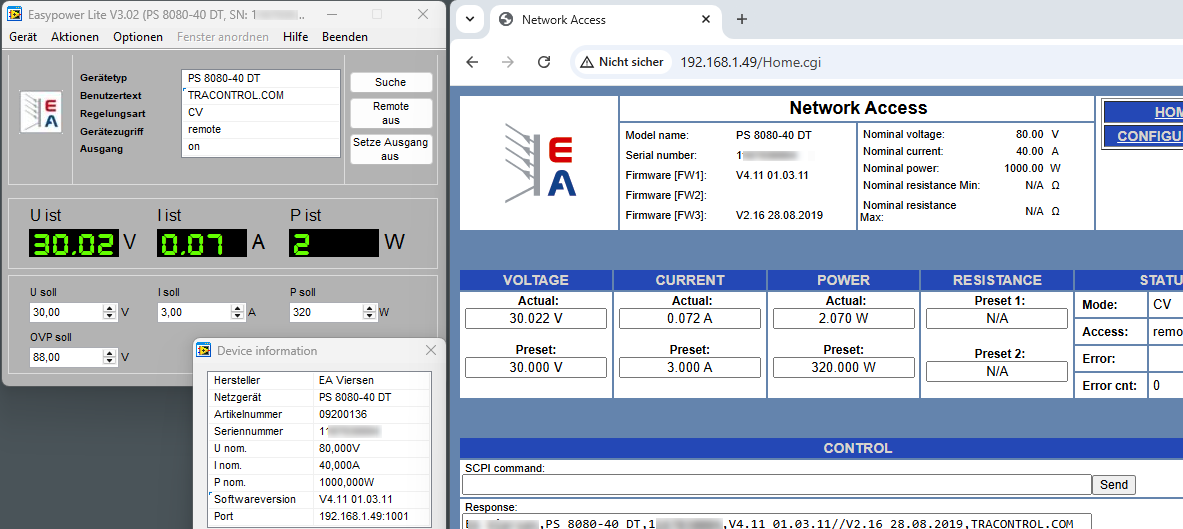Click the 'Nicht sicher' security warning

click(621, 62)
